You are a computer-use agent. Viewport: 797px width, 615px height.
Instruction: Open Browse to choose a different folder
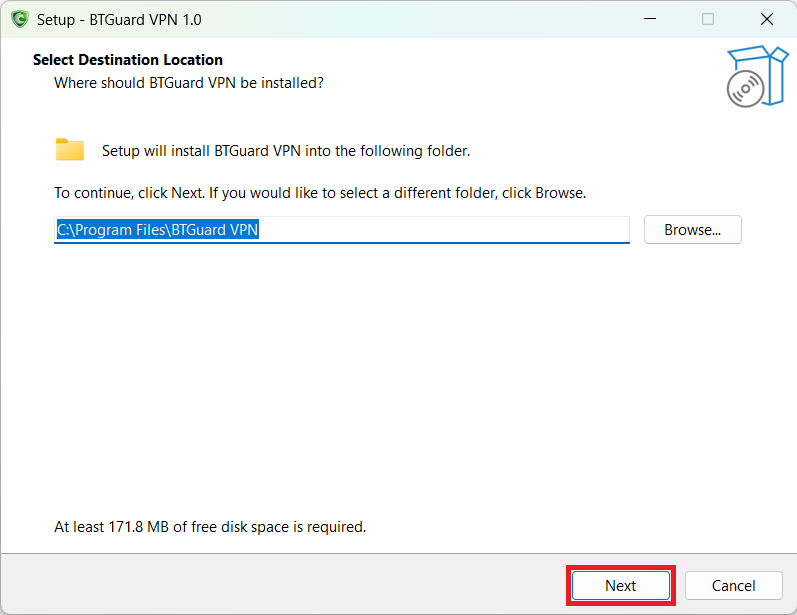pyautogui.click(x=692, y=229)
